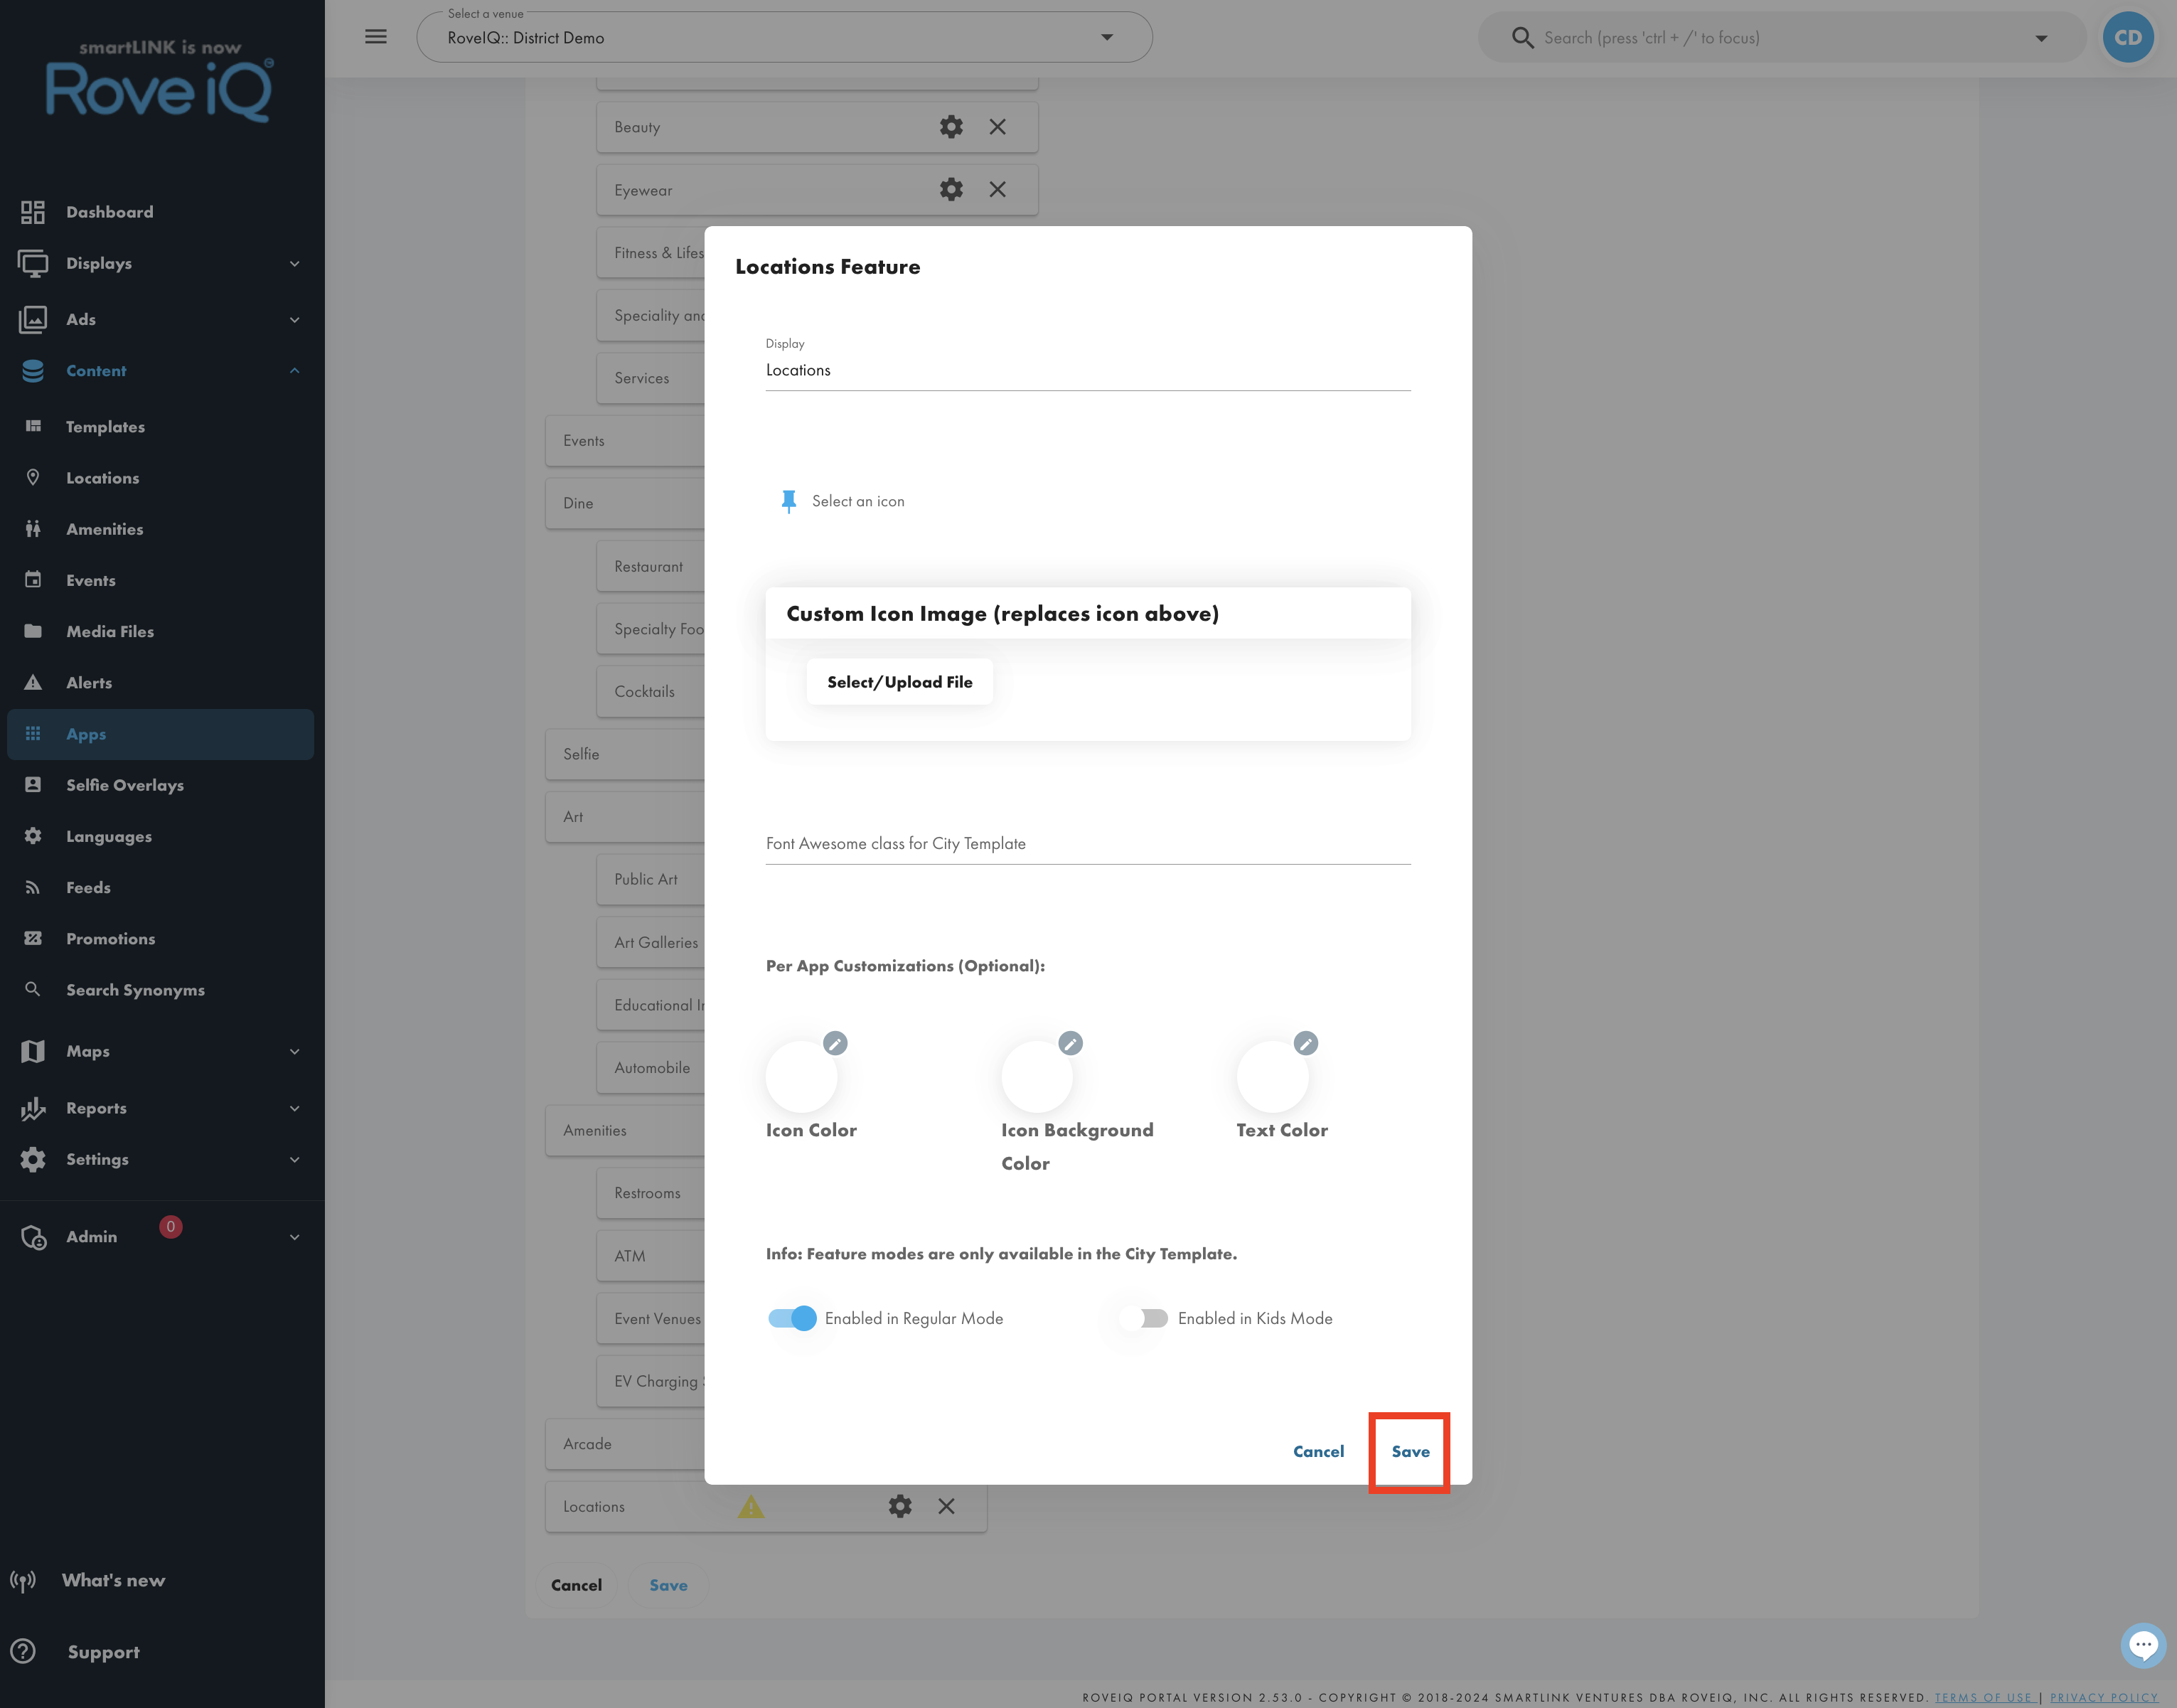2177x1708 pixels.
Task: Select the Arcade feature row
Action: [625, 1444]
